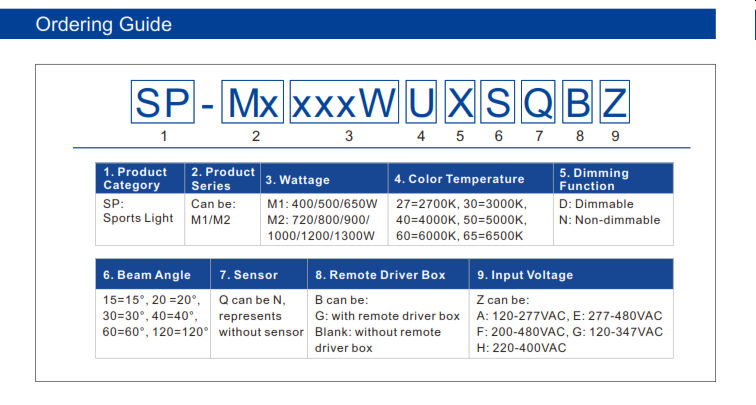This screenshot has height=405, width=756.
Task: Click number '8' under the B box
Action: pos(580,136)
